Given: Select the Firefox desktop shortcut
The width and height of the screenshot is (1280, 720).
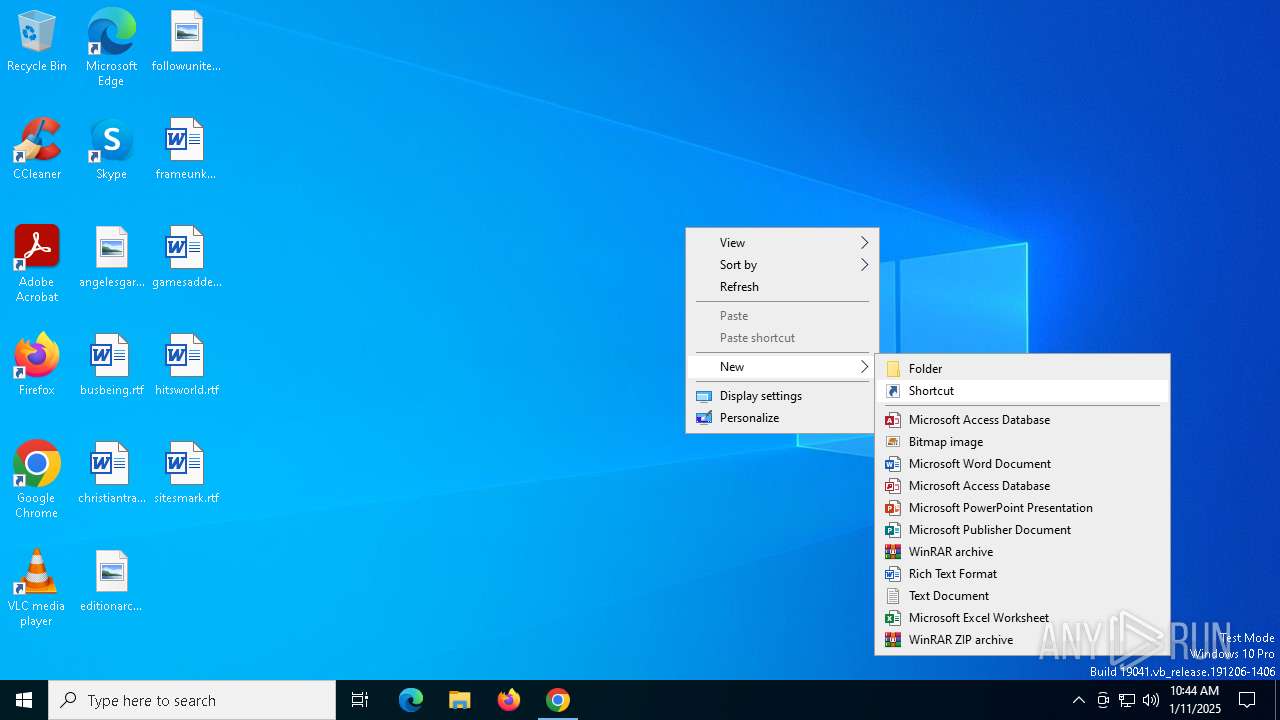Looking at the screenshot, I should pyautogui.click(x=37, y=366).
